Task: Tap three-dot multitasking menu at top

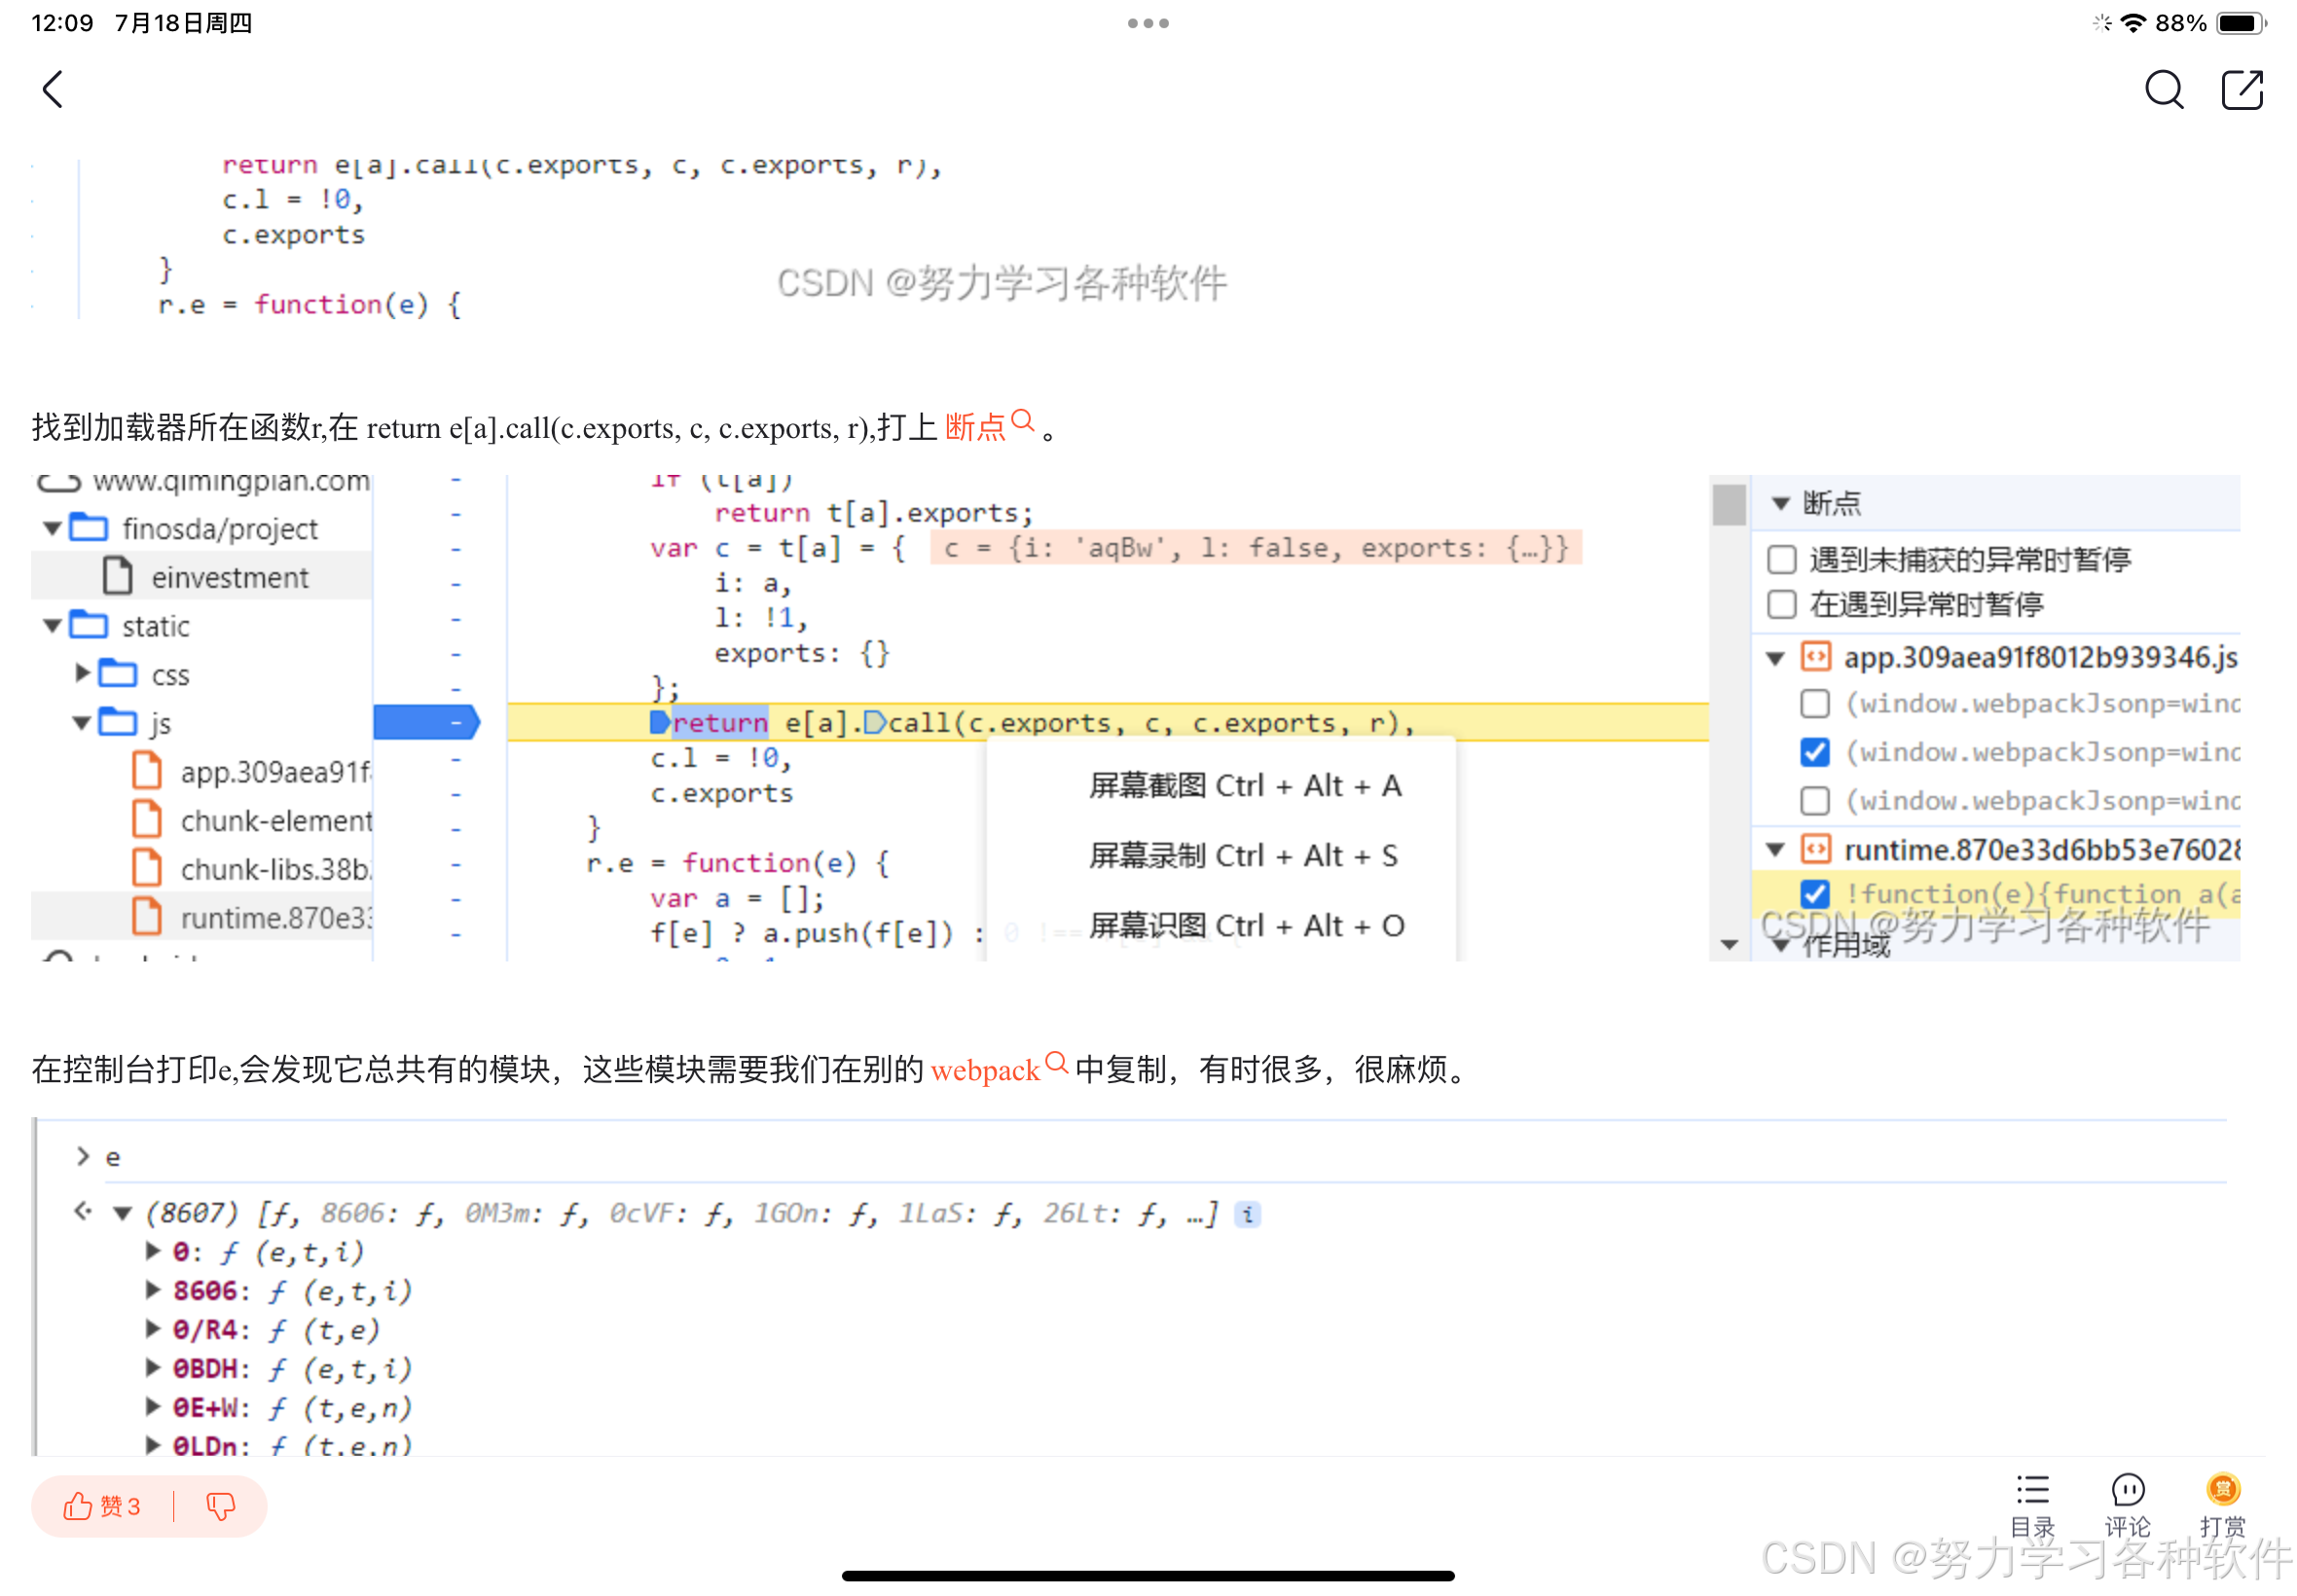Action: 1148,23
